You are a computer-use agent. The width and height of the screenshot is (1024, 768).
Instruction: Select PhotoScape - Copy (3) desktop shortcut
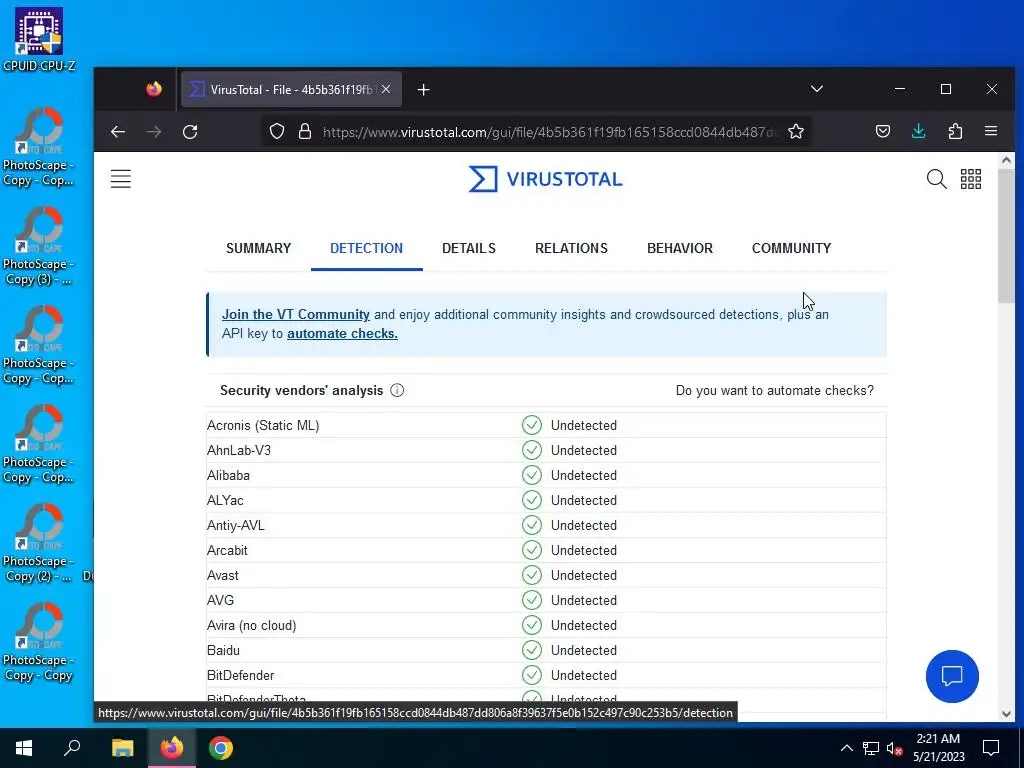point(39,246)
